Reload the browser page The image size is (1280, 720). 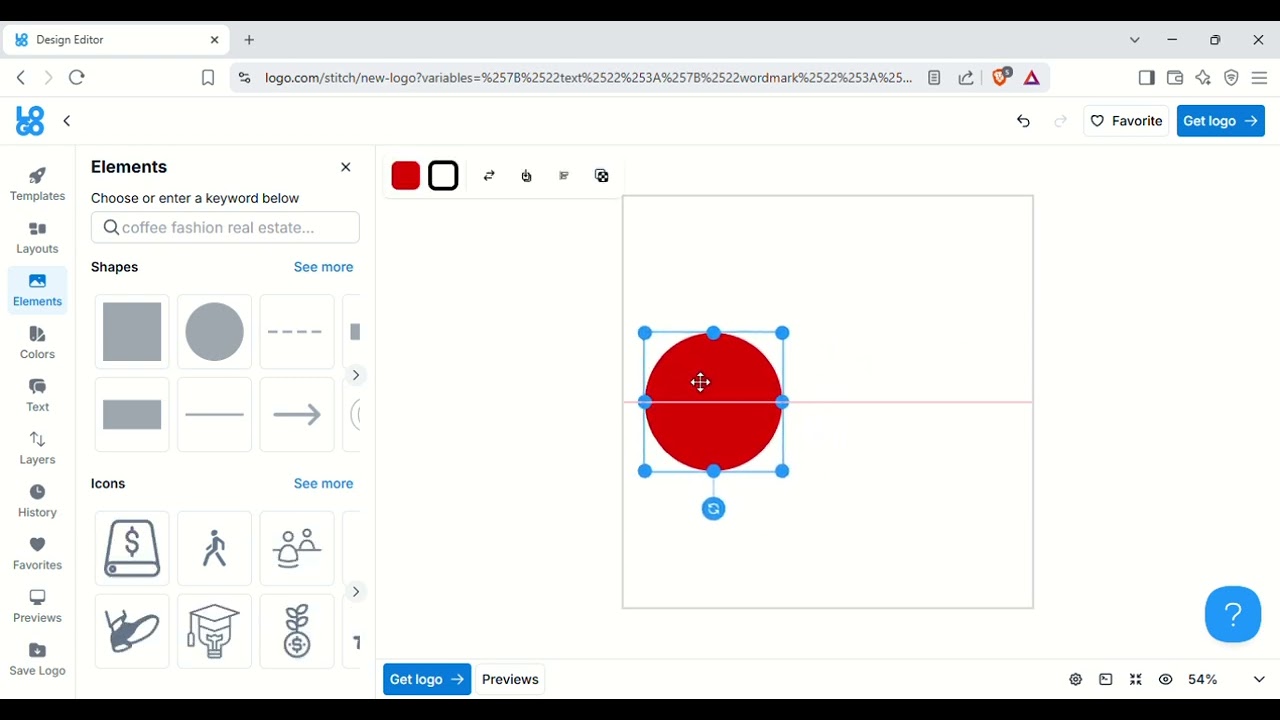point(77,77)
